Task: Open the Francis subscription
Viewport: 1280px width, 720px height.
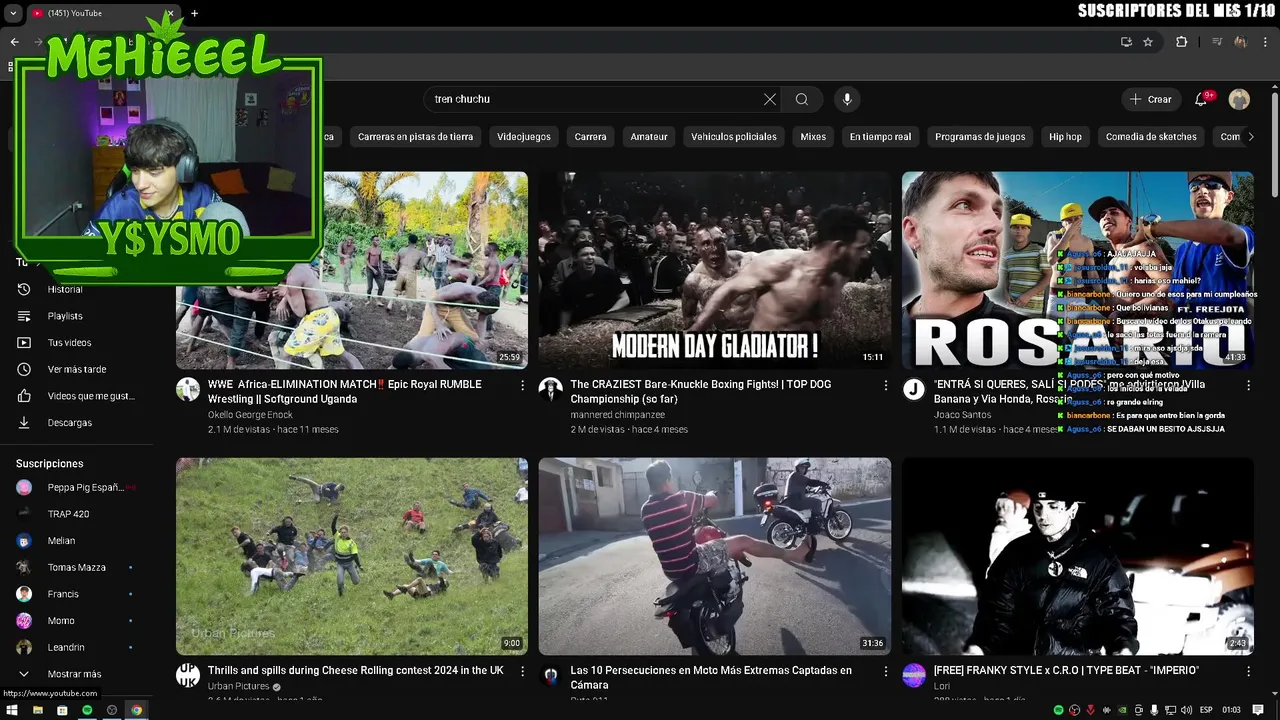Action: (77, 594)
